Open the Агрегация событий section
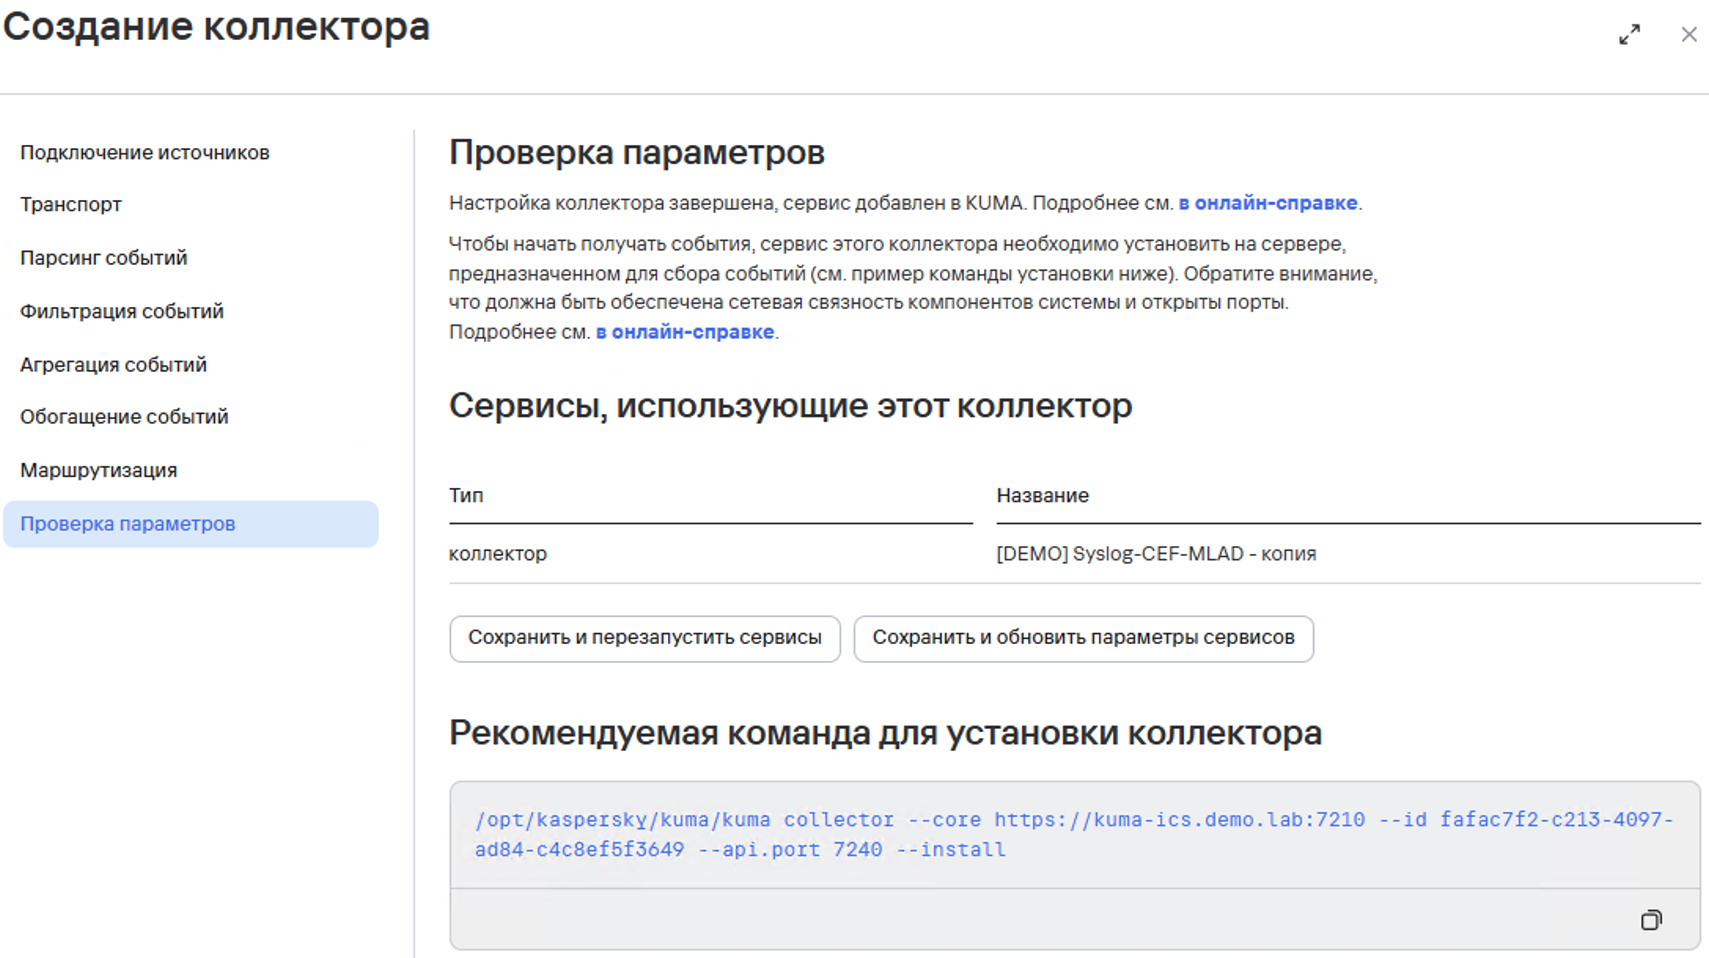 pos(114,365)
